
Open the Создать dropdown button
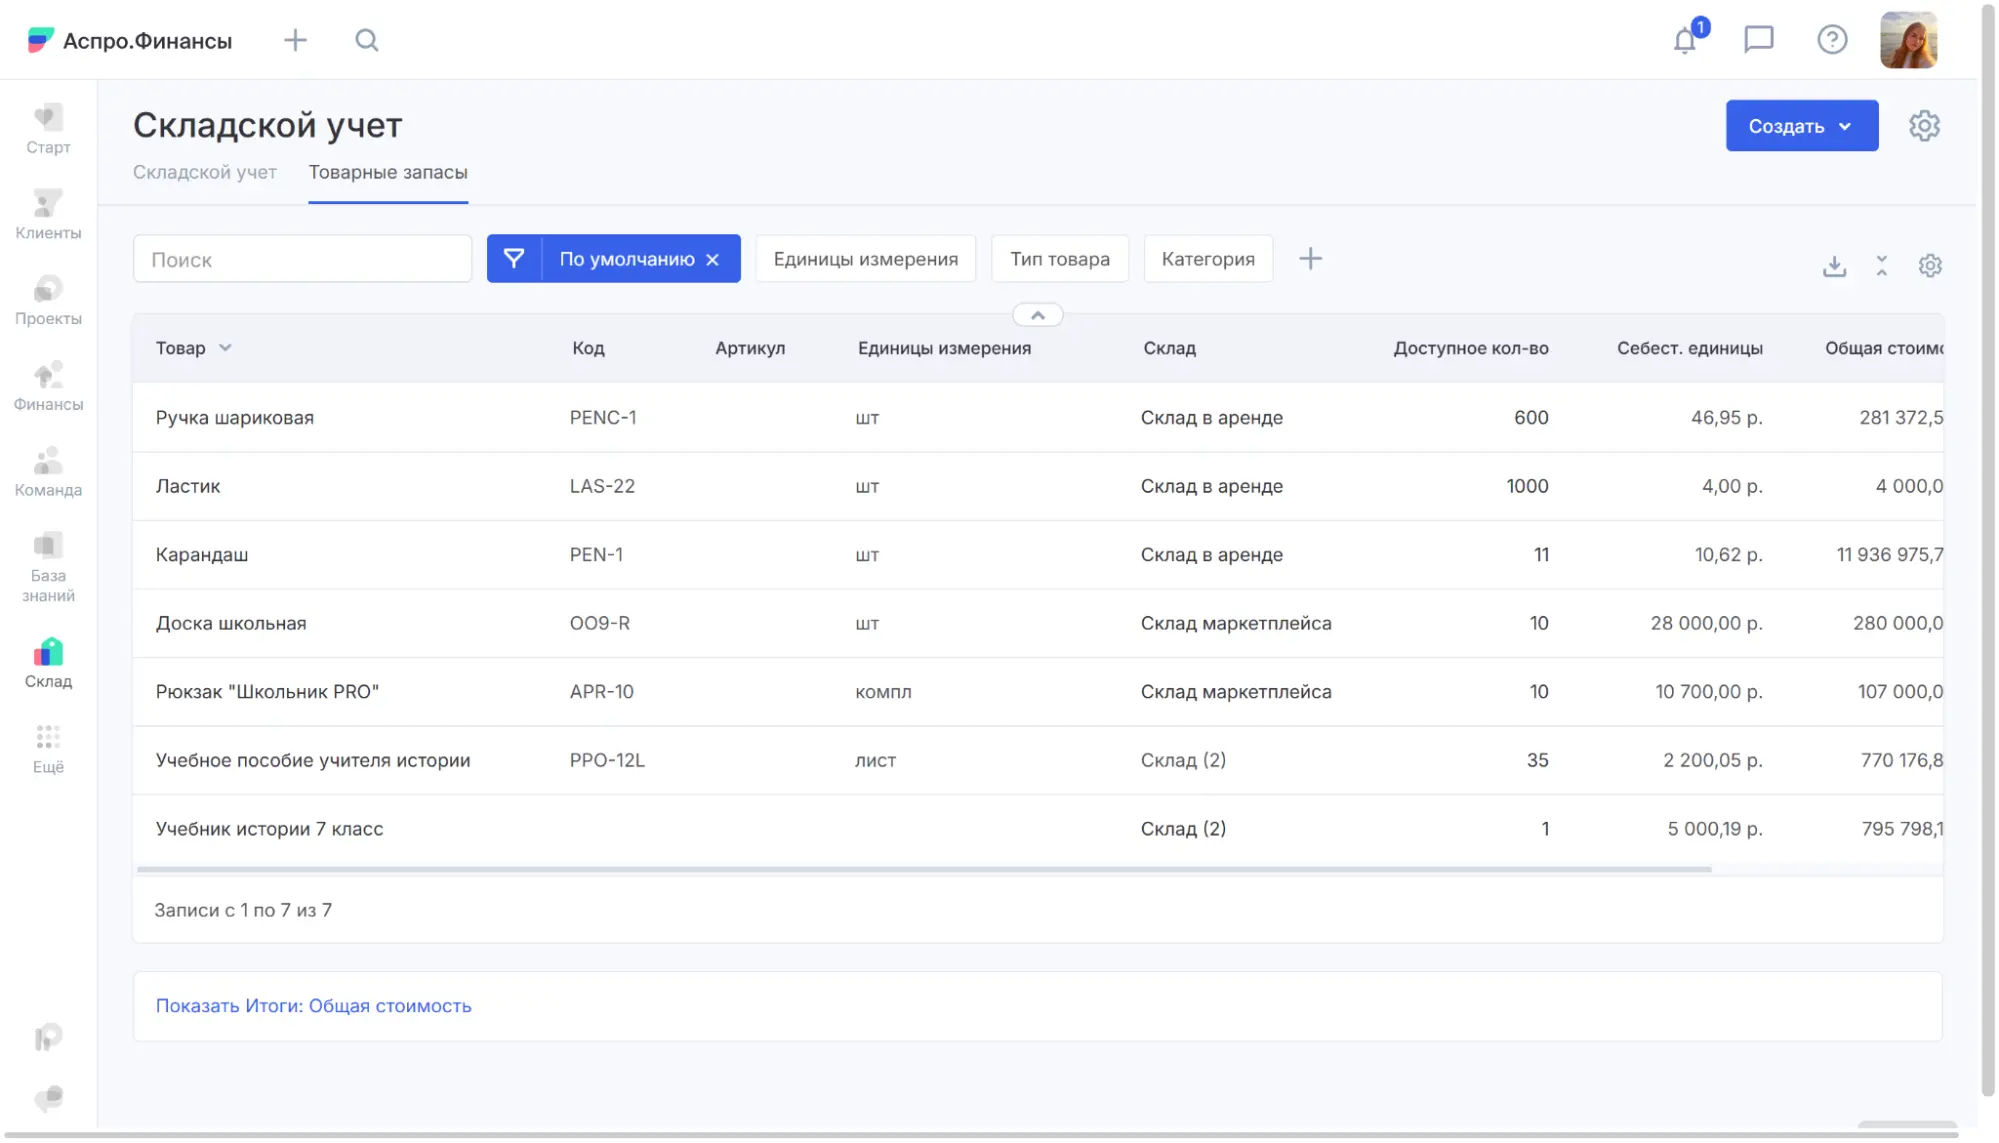pyautogui.click(x=1801, y=126)
